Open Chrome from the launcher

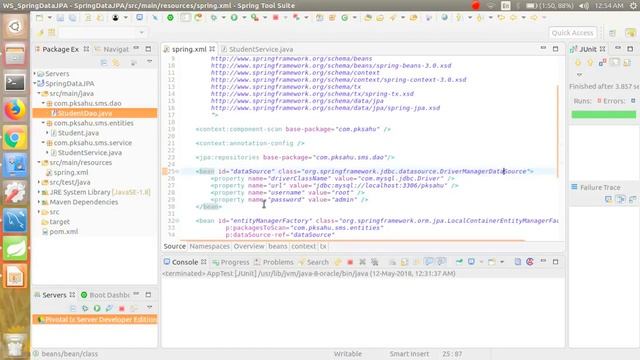point(15,138)
